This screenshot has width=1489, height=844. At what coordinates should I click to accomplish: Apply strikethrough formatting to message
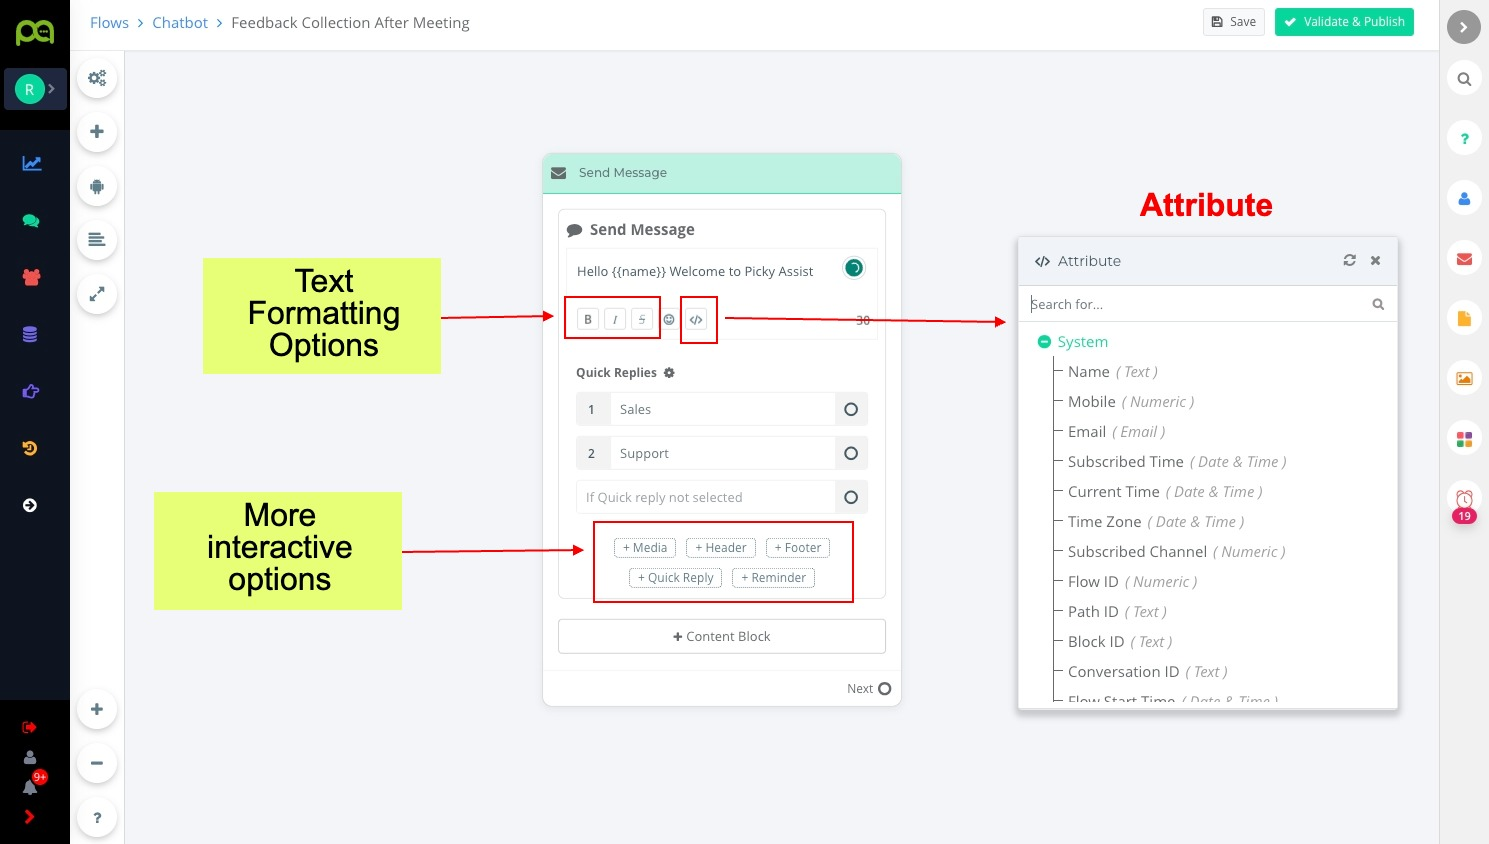click(642, 319)
